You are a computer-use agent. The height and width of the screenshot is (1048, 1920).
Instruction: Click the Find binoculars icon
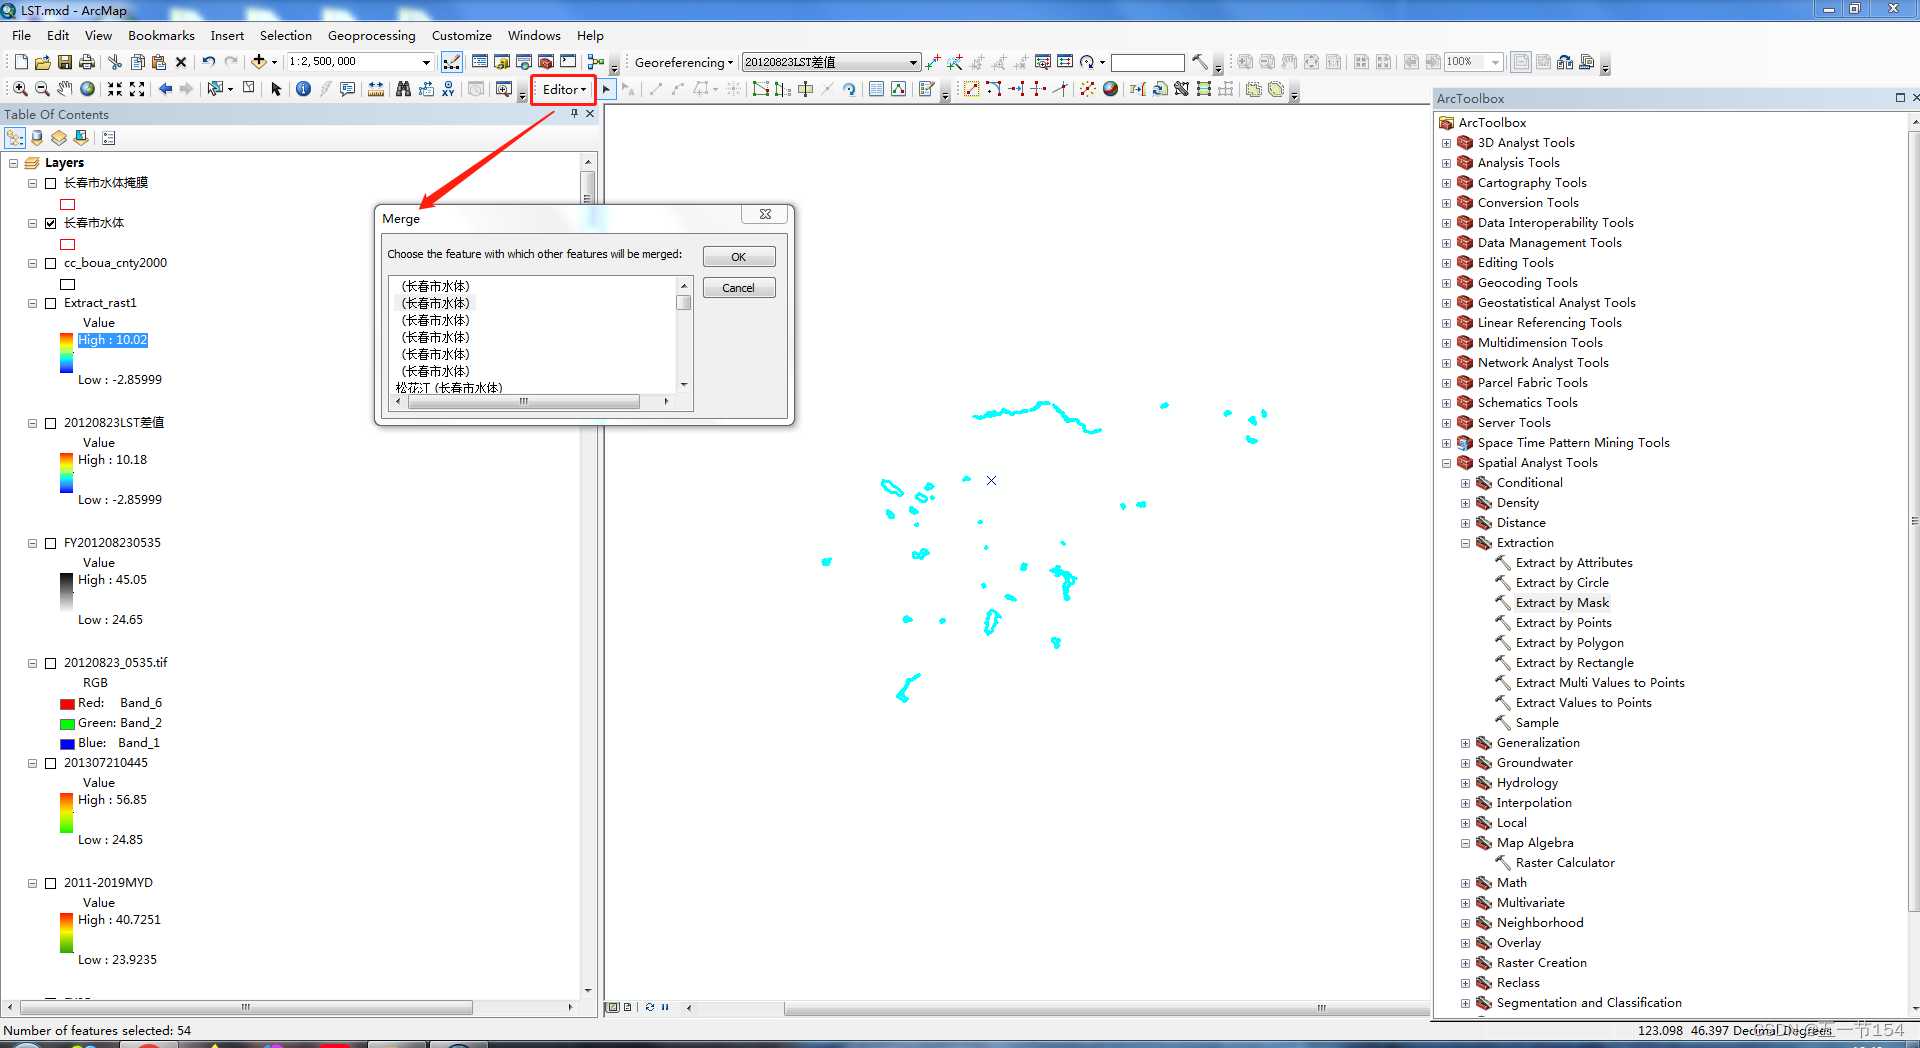coord(403,89)
